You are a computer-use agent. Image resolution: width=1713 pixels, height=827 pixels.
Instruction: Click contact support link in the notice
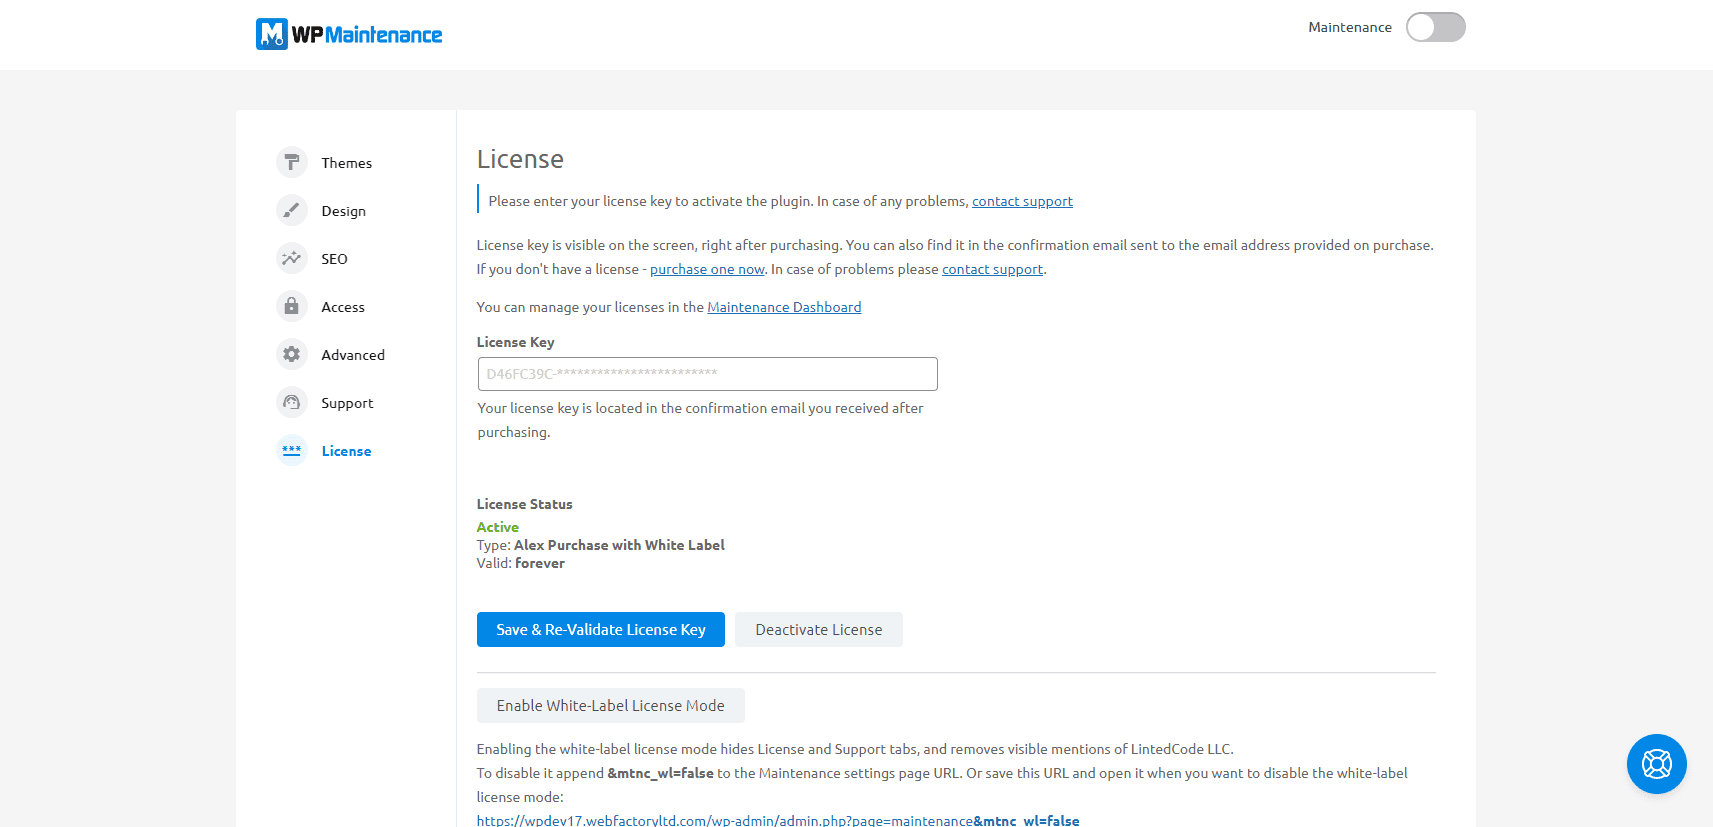point(1022,201)
